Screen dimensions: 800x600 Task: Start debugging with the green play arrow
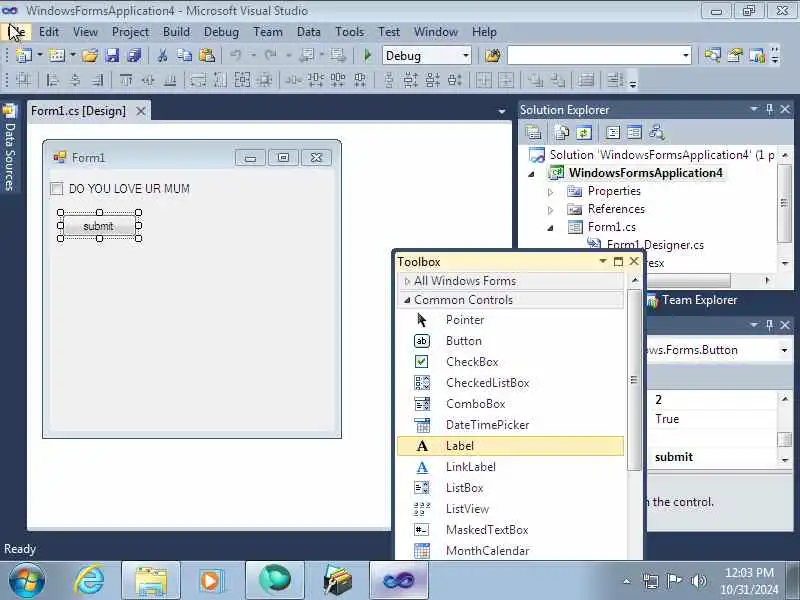coord(367,55)
